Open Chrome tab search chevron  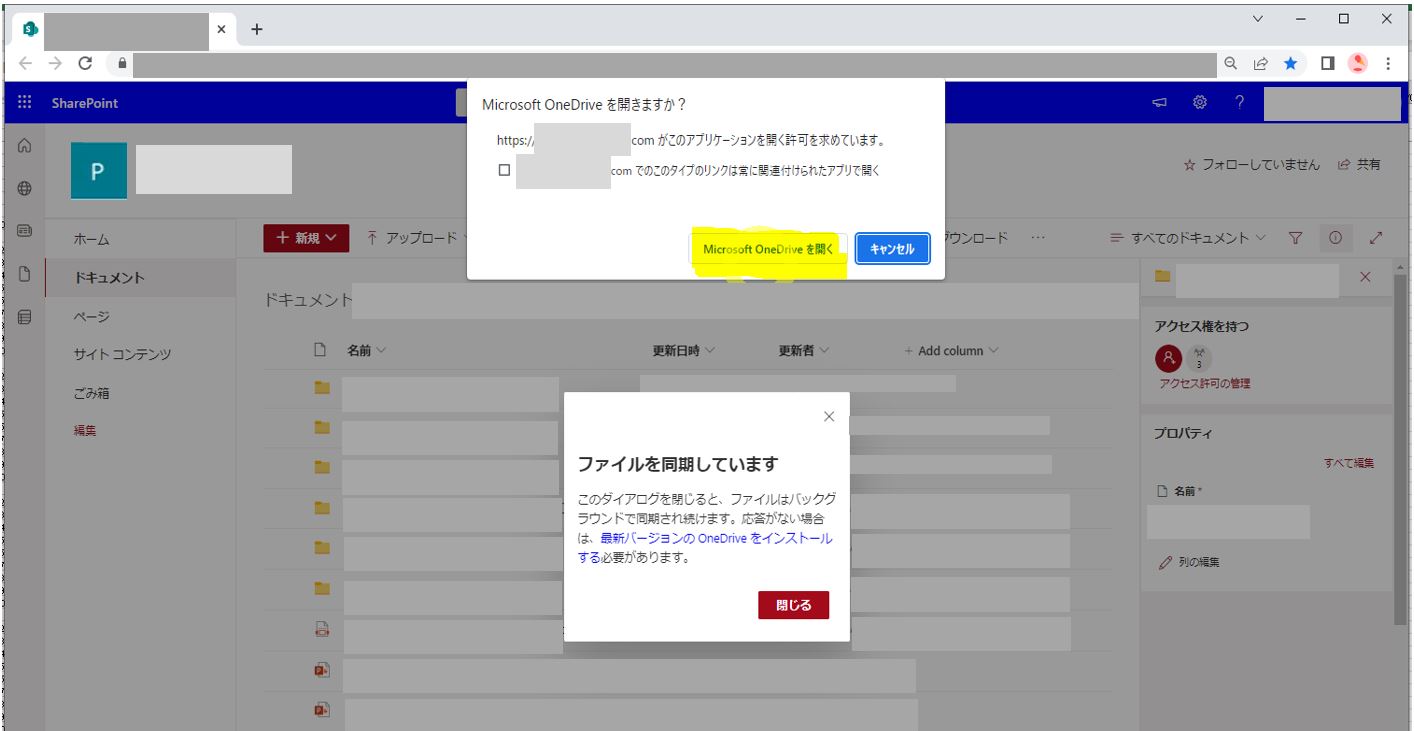click(x=1258, y=18)
